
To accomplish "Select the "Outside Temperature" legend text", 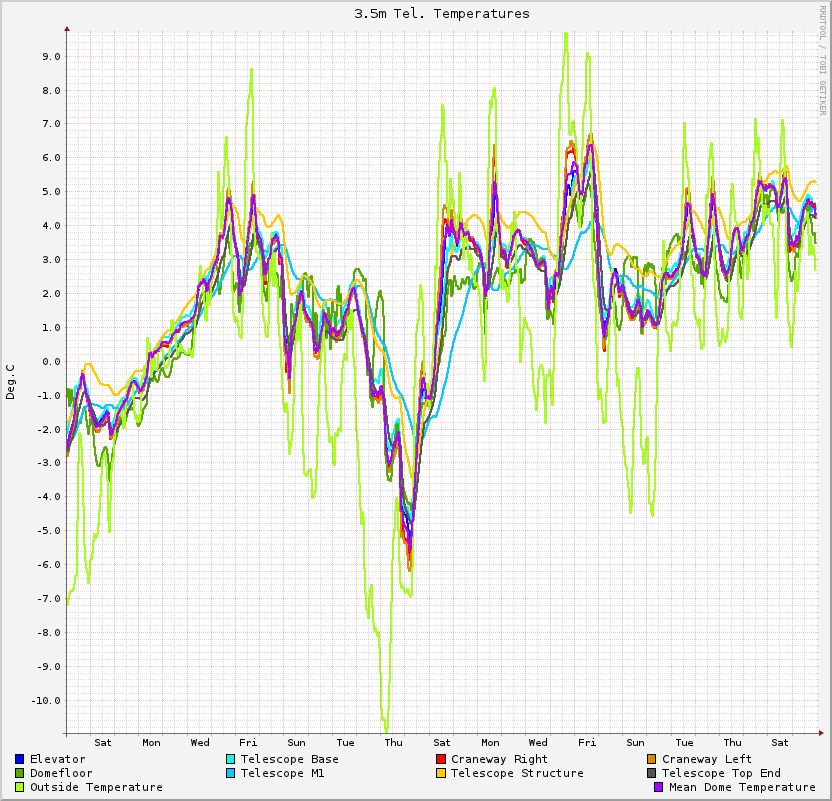I will click(96, 787).
